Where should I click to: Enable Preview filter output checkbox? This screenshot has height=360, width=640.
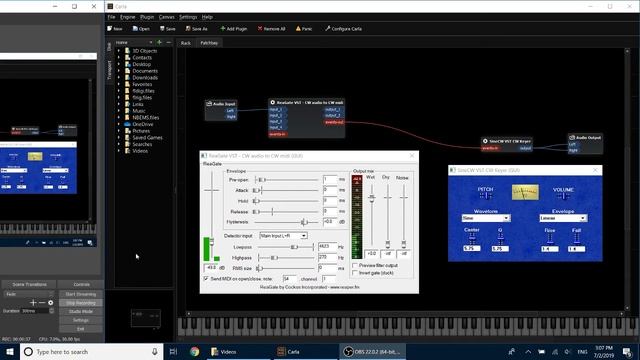click(x=355, y=265)
